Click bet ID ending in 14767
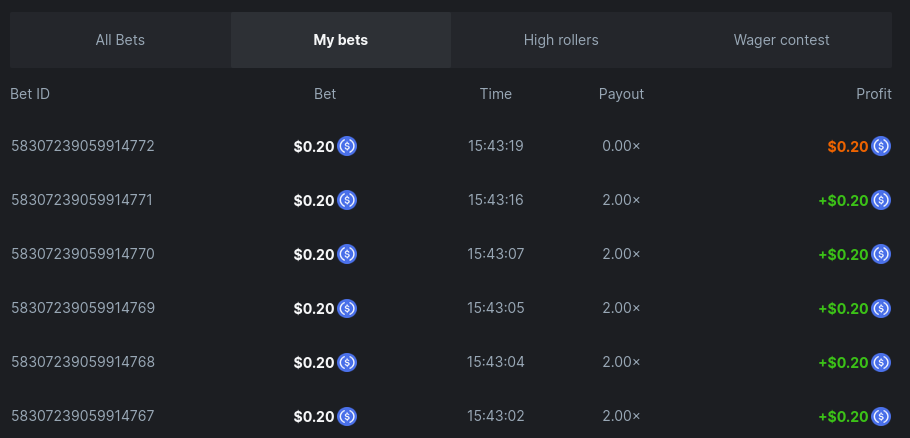910x438 pixels. [83, 416]
